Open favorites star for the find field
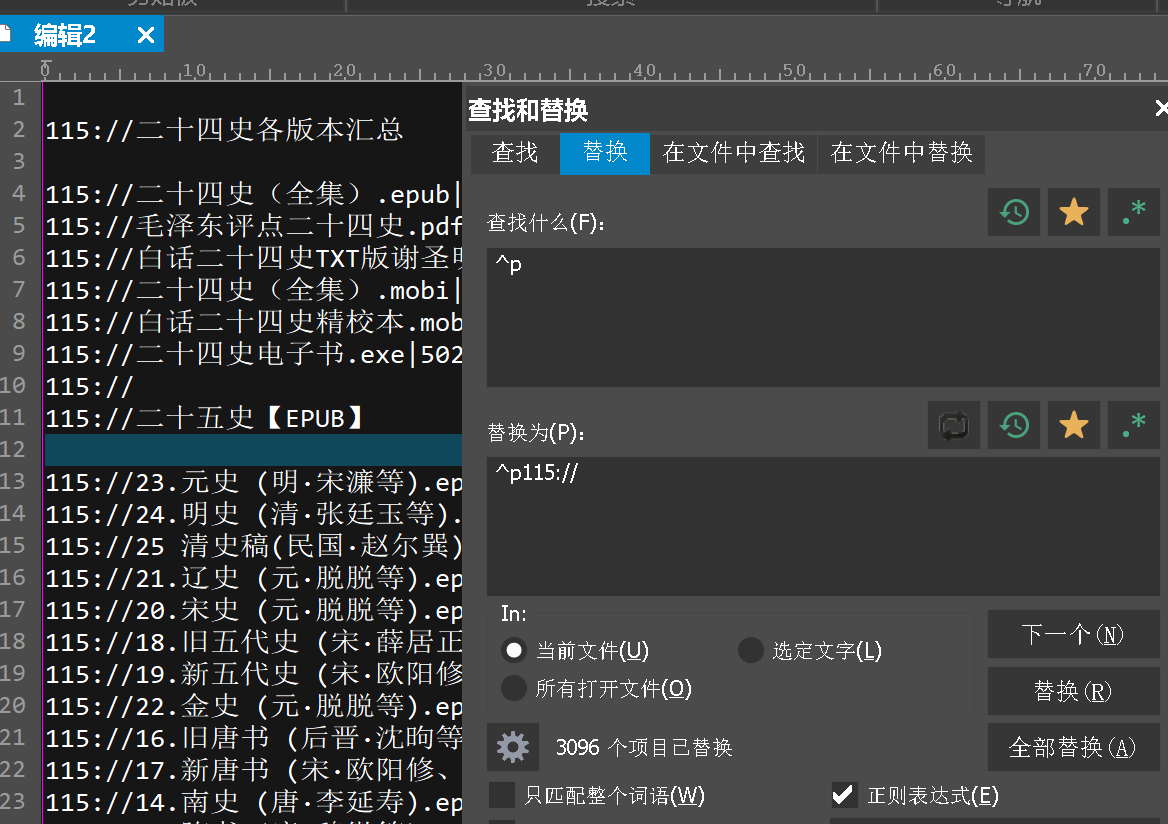The height and width of the screenshot is (824, 1168). [x=1074, y=212]
